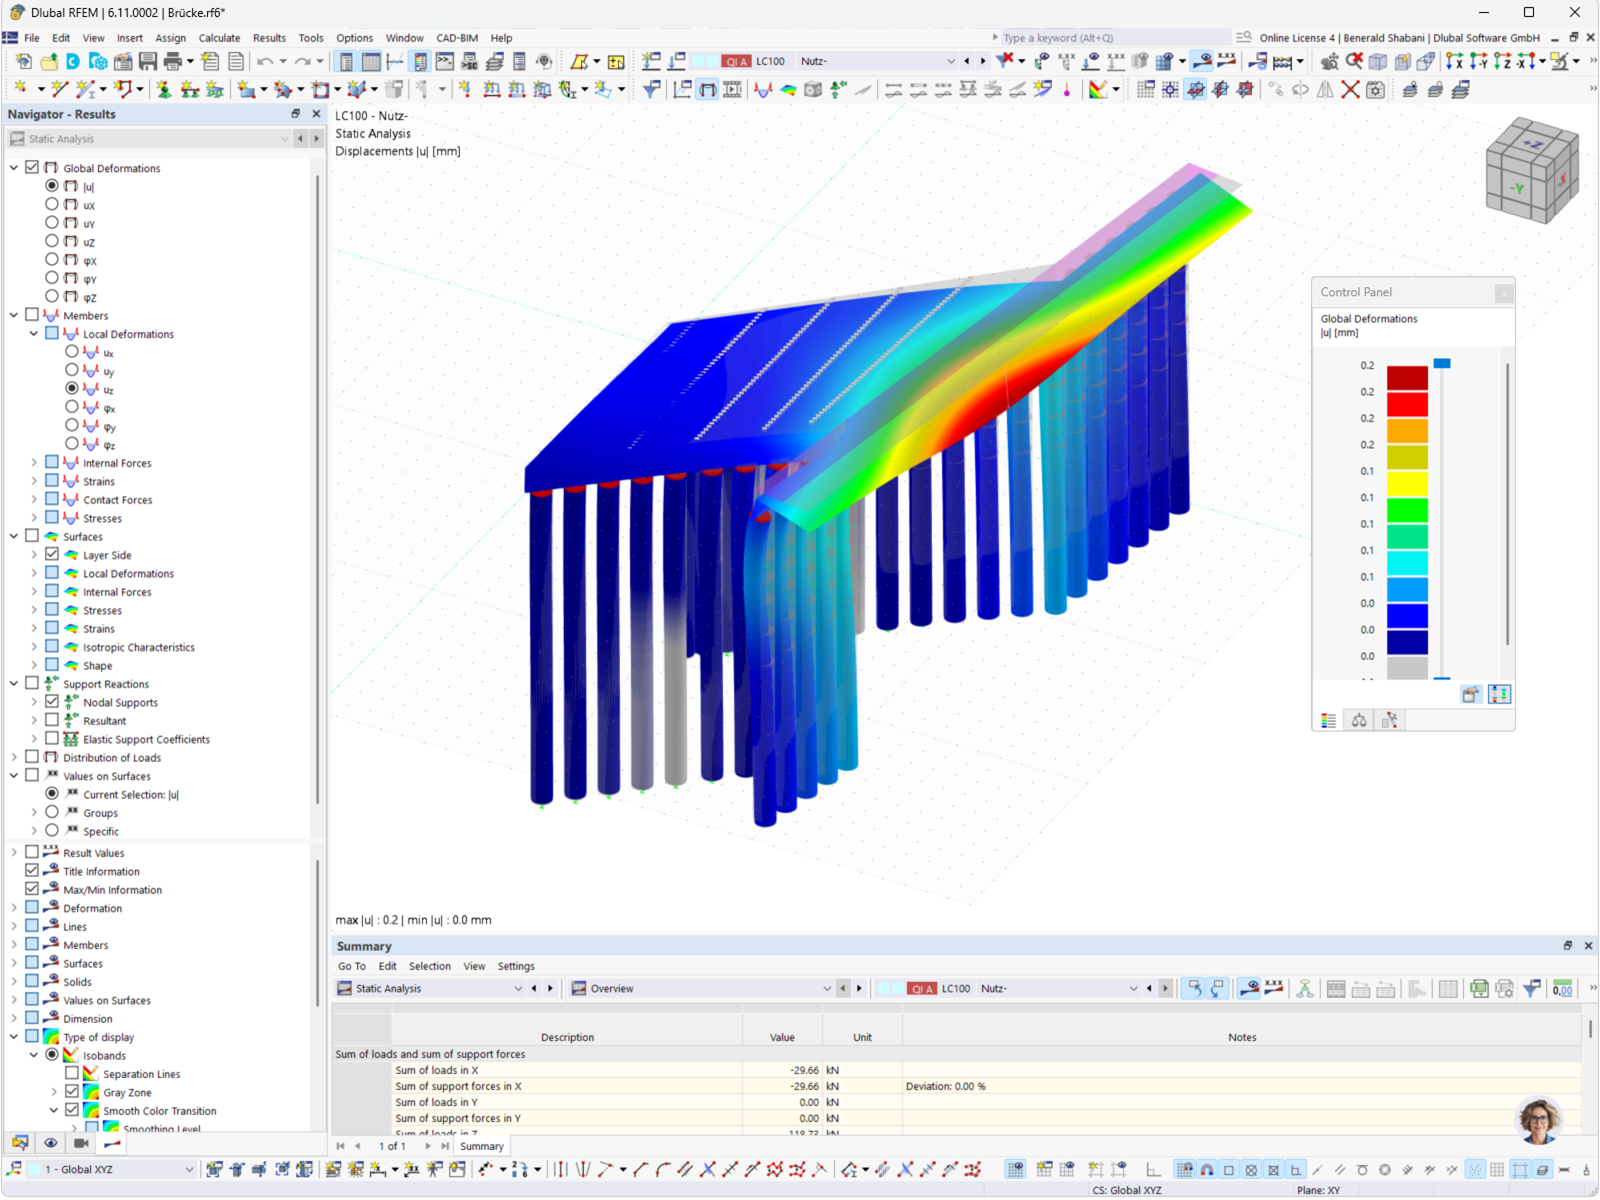Click the user avatar assistant icon
1600x1200 pixels.
pyautogui.click(x=1539, y=1121)
